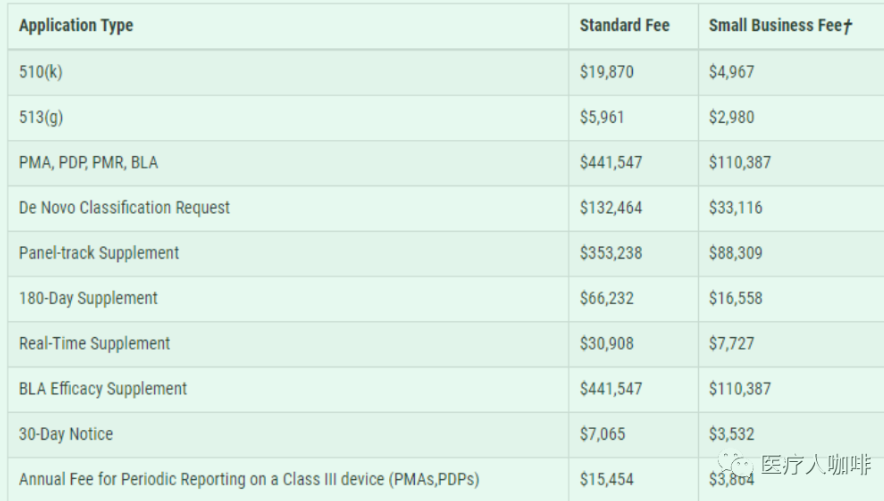The width and height of the screenshot is (884, 501).
Task: Click the Application Type column header
Action: pos(76,25)
